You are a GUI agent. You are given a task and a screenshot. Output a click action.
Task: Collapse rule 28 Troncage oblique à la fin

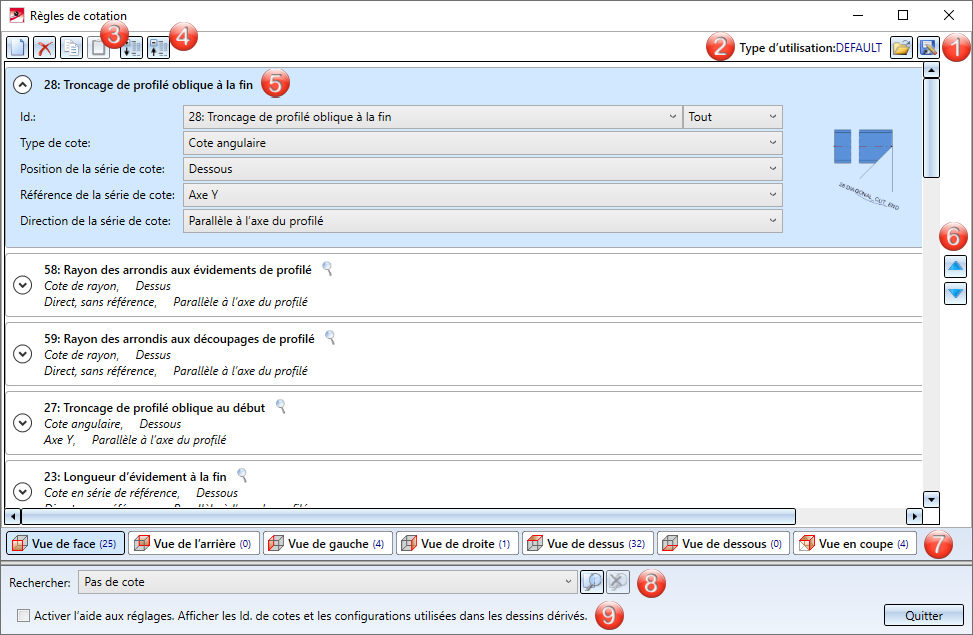click(x=23, y=84)
